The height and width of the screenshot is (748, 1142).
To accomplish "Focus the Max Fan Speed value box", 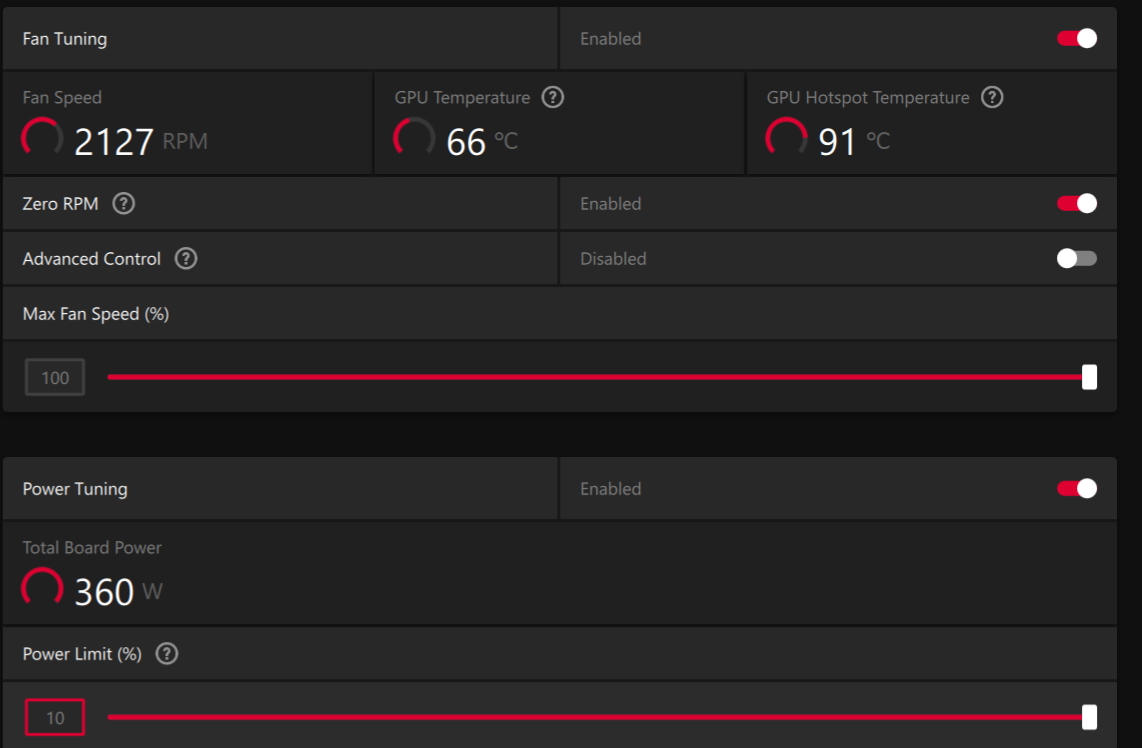I will (55, 378).
